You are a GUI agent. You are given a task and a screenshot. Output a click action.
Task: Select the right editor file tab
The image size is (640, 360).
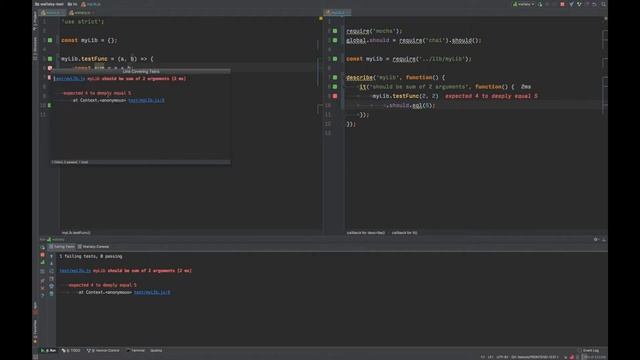point(337,13)
